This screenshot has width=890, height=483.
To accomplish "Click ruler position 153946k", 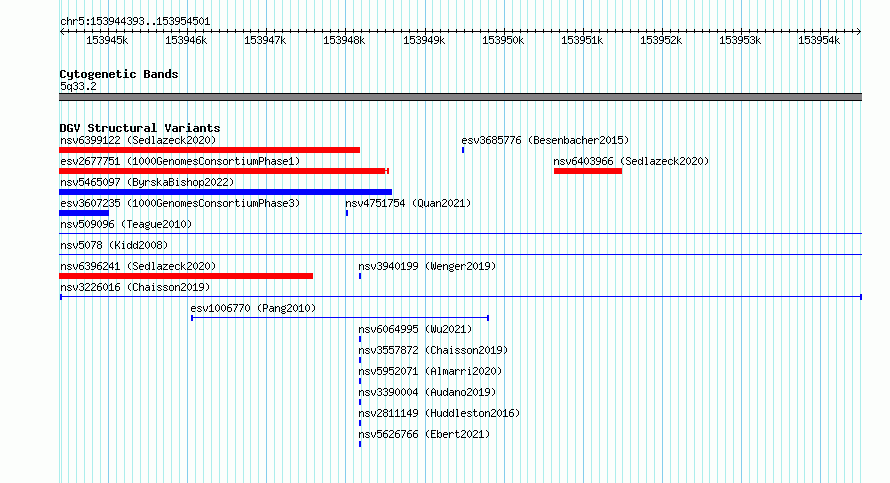I will pyautogui.click(x=186, y=40).
